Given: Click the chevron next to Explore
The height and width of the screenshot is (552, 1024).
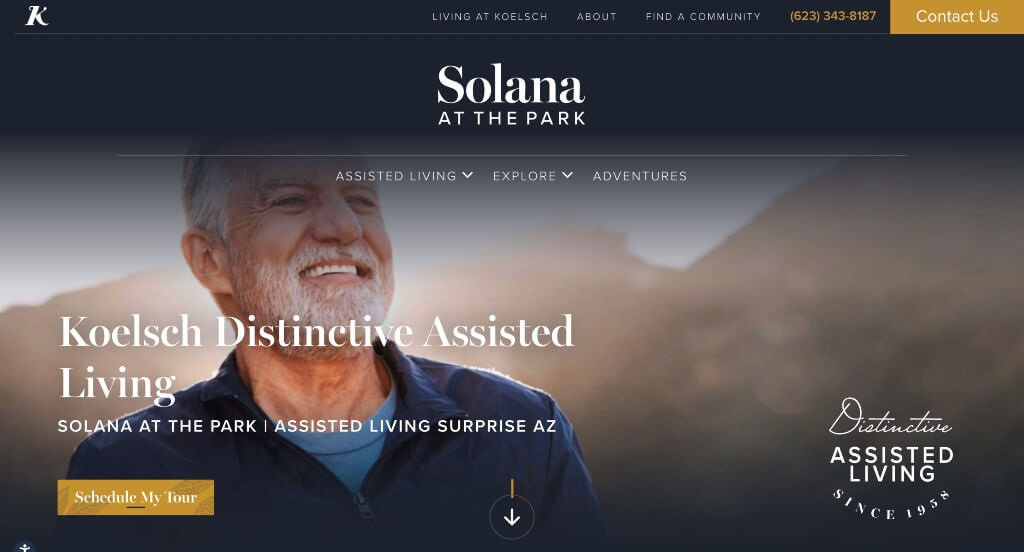Looking at the screenshot, I should pyautogui.click(x=568, y=175).
